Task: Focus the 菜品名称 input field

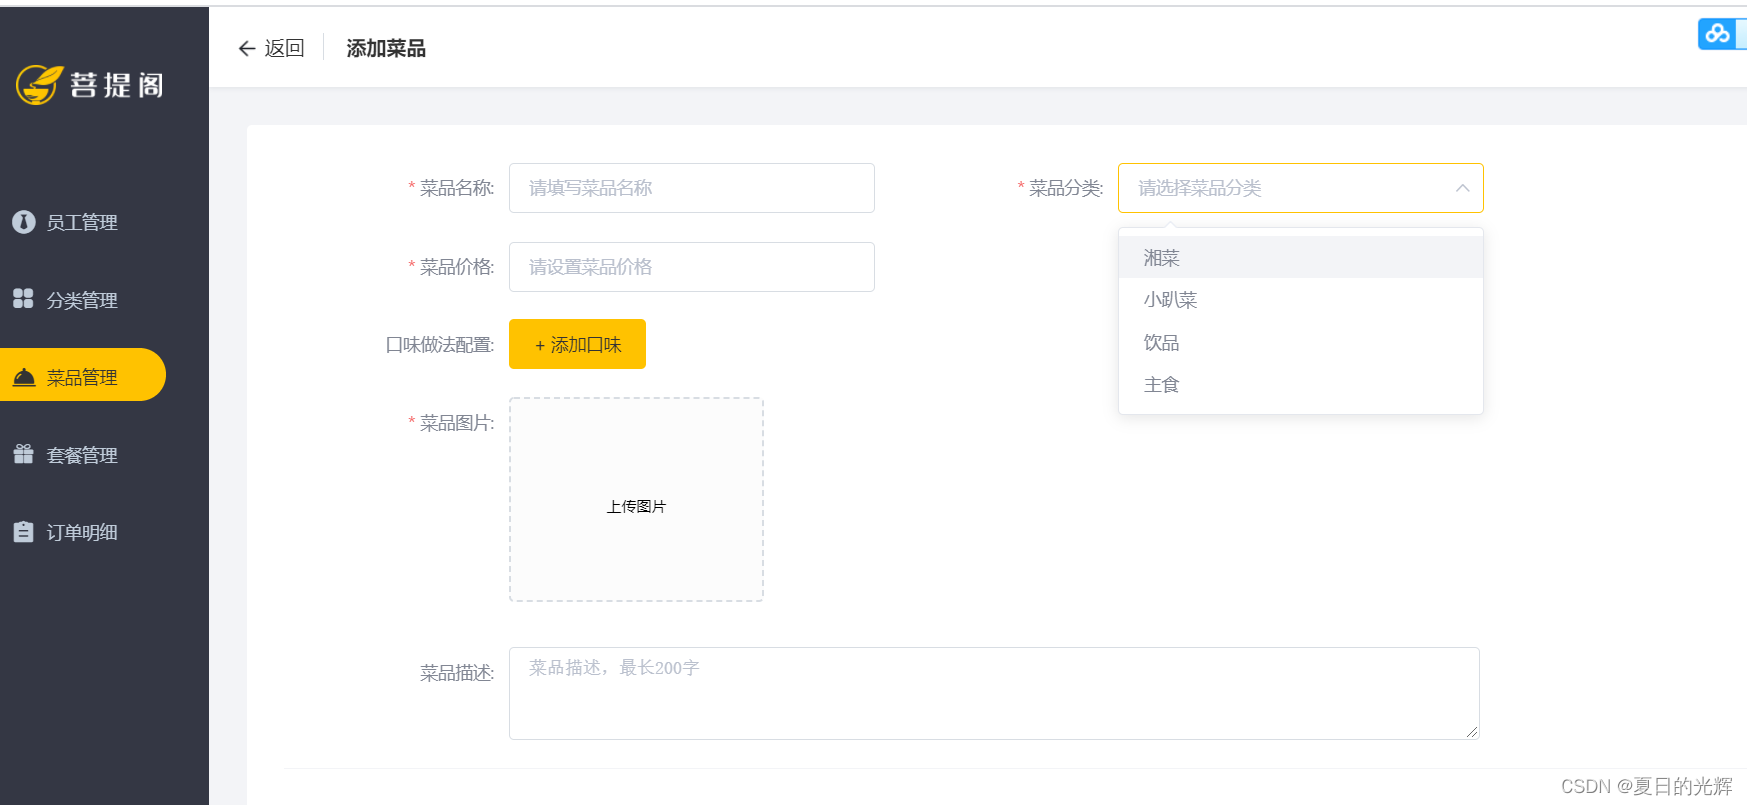Action: (x=692, y=188)
